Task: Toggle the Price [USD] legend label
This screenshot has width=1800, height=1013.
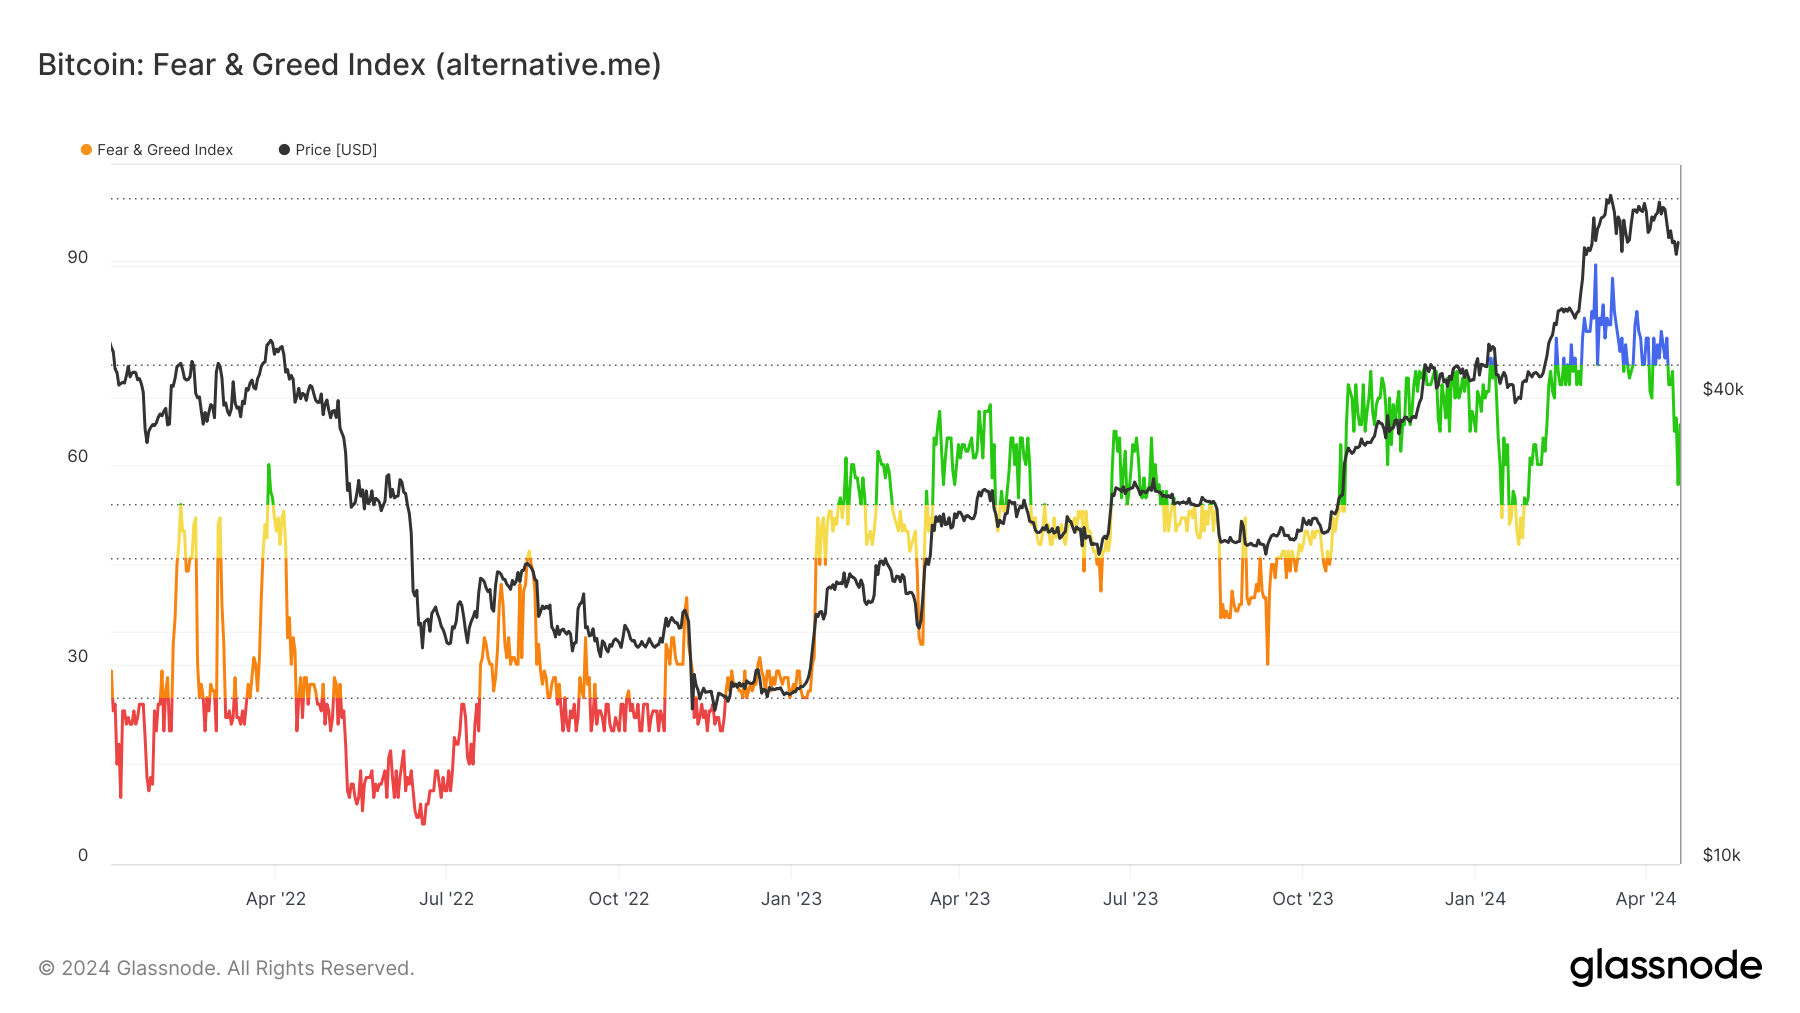Action: 336,150
